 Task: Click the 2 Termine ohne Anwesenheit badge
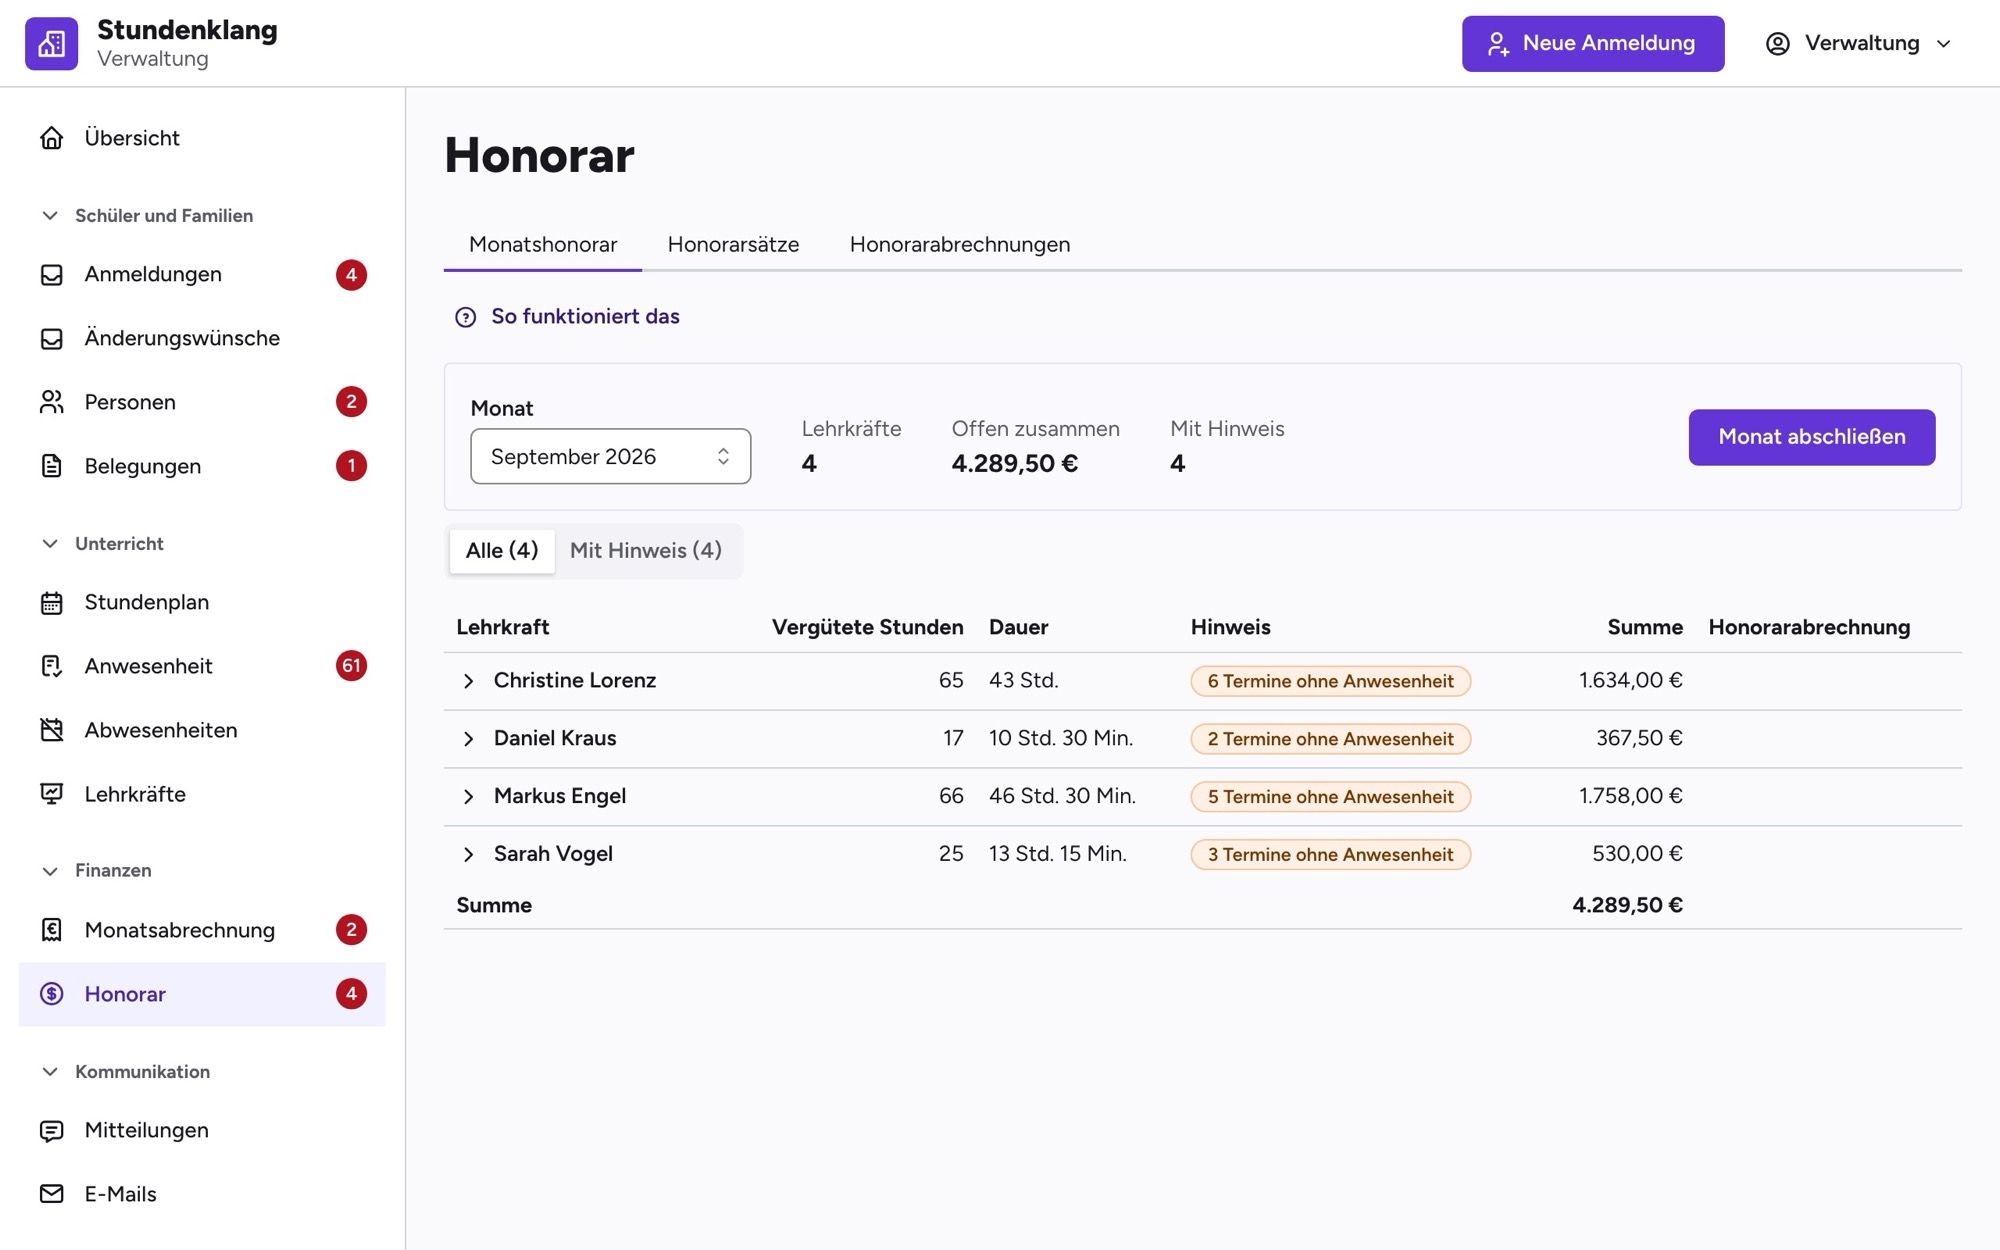tap(1330, 739)
